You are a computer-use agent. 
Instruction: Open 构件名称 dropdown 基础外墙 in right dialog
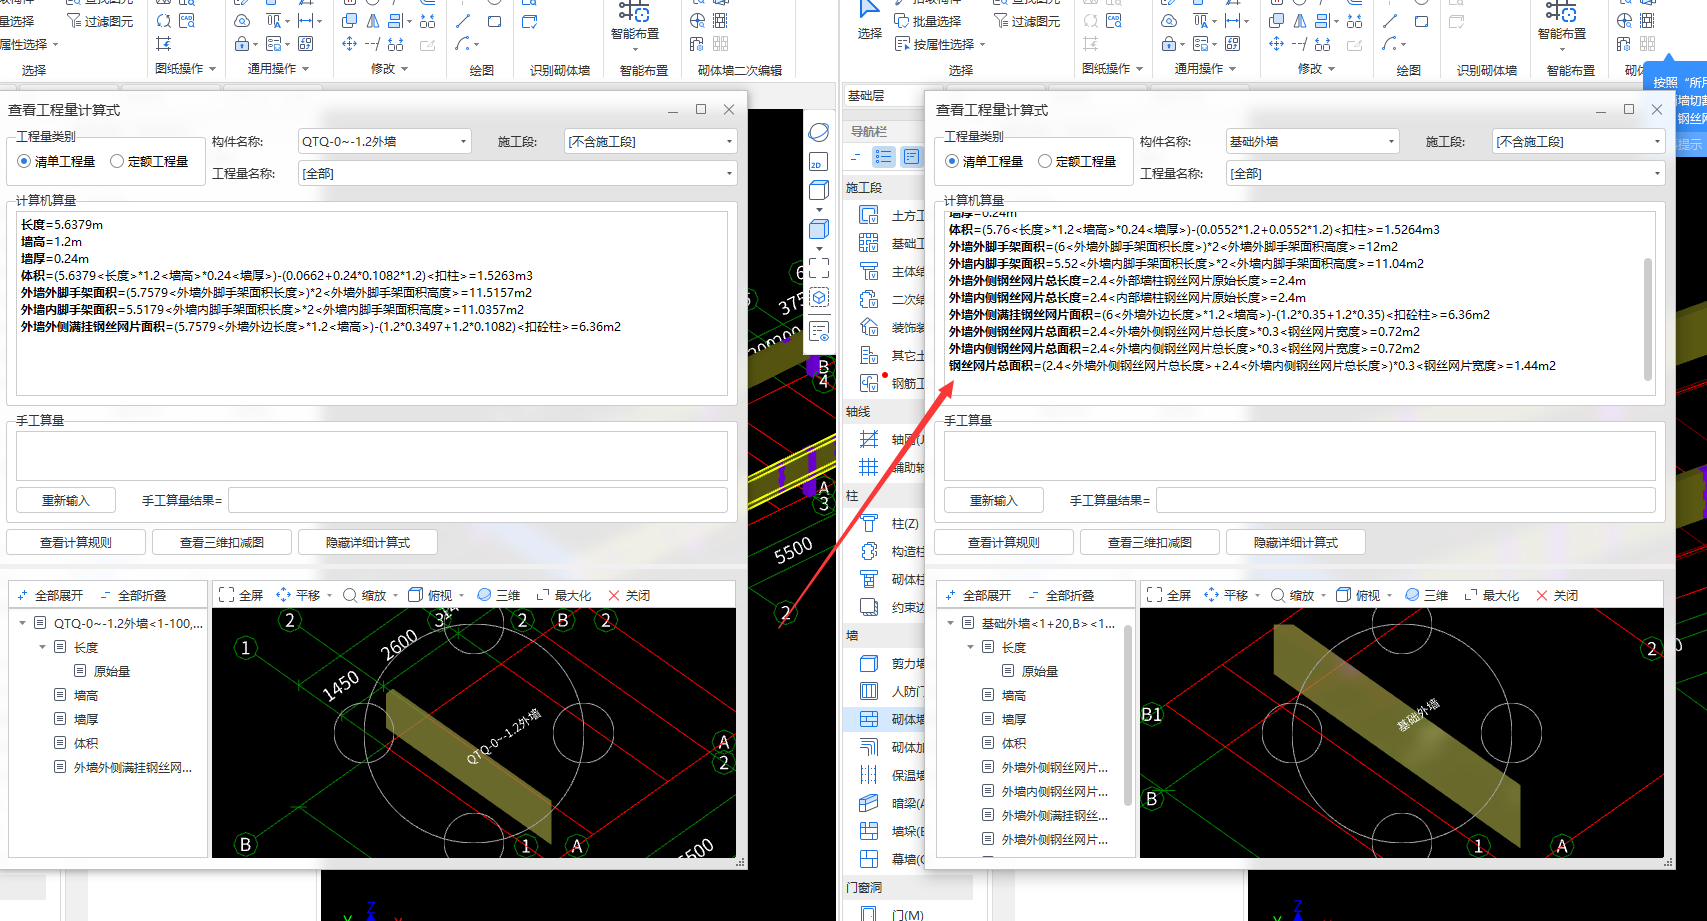(x=1312, y=142)
